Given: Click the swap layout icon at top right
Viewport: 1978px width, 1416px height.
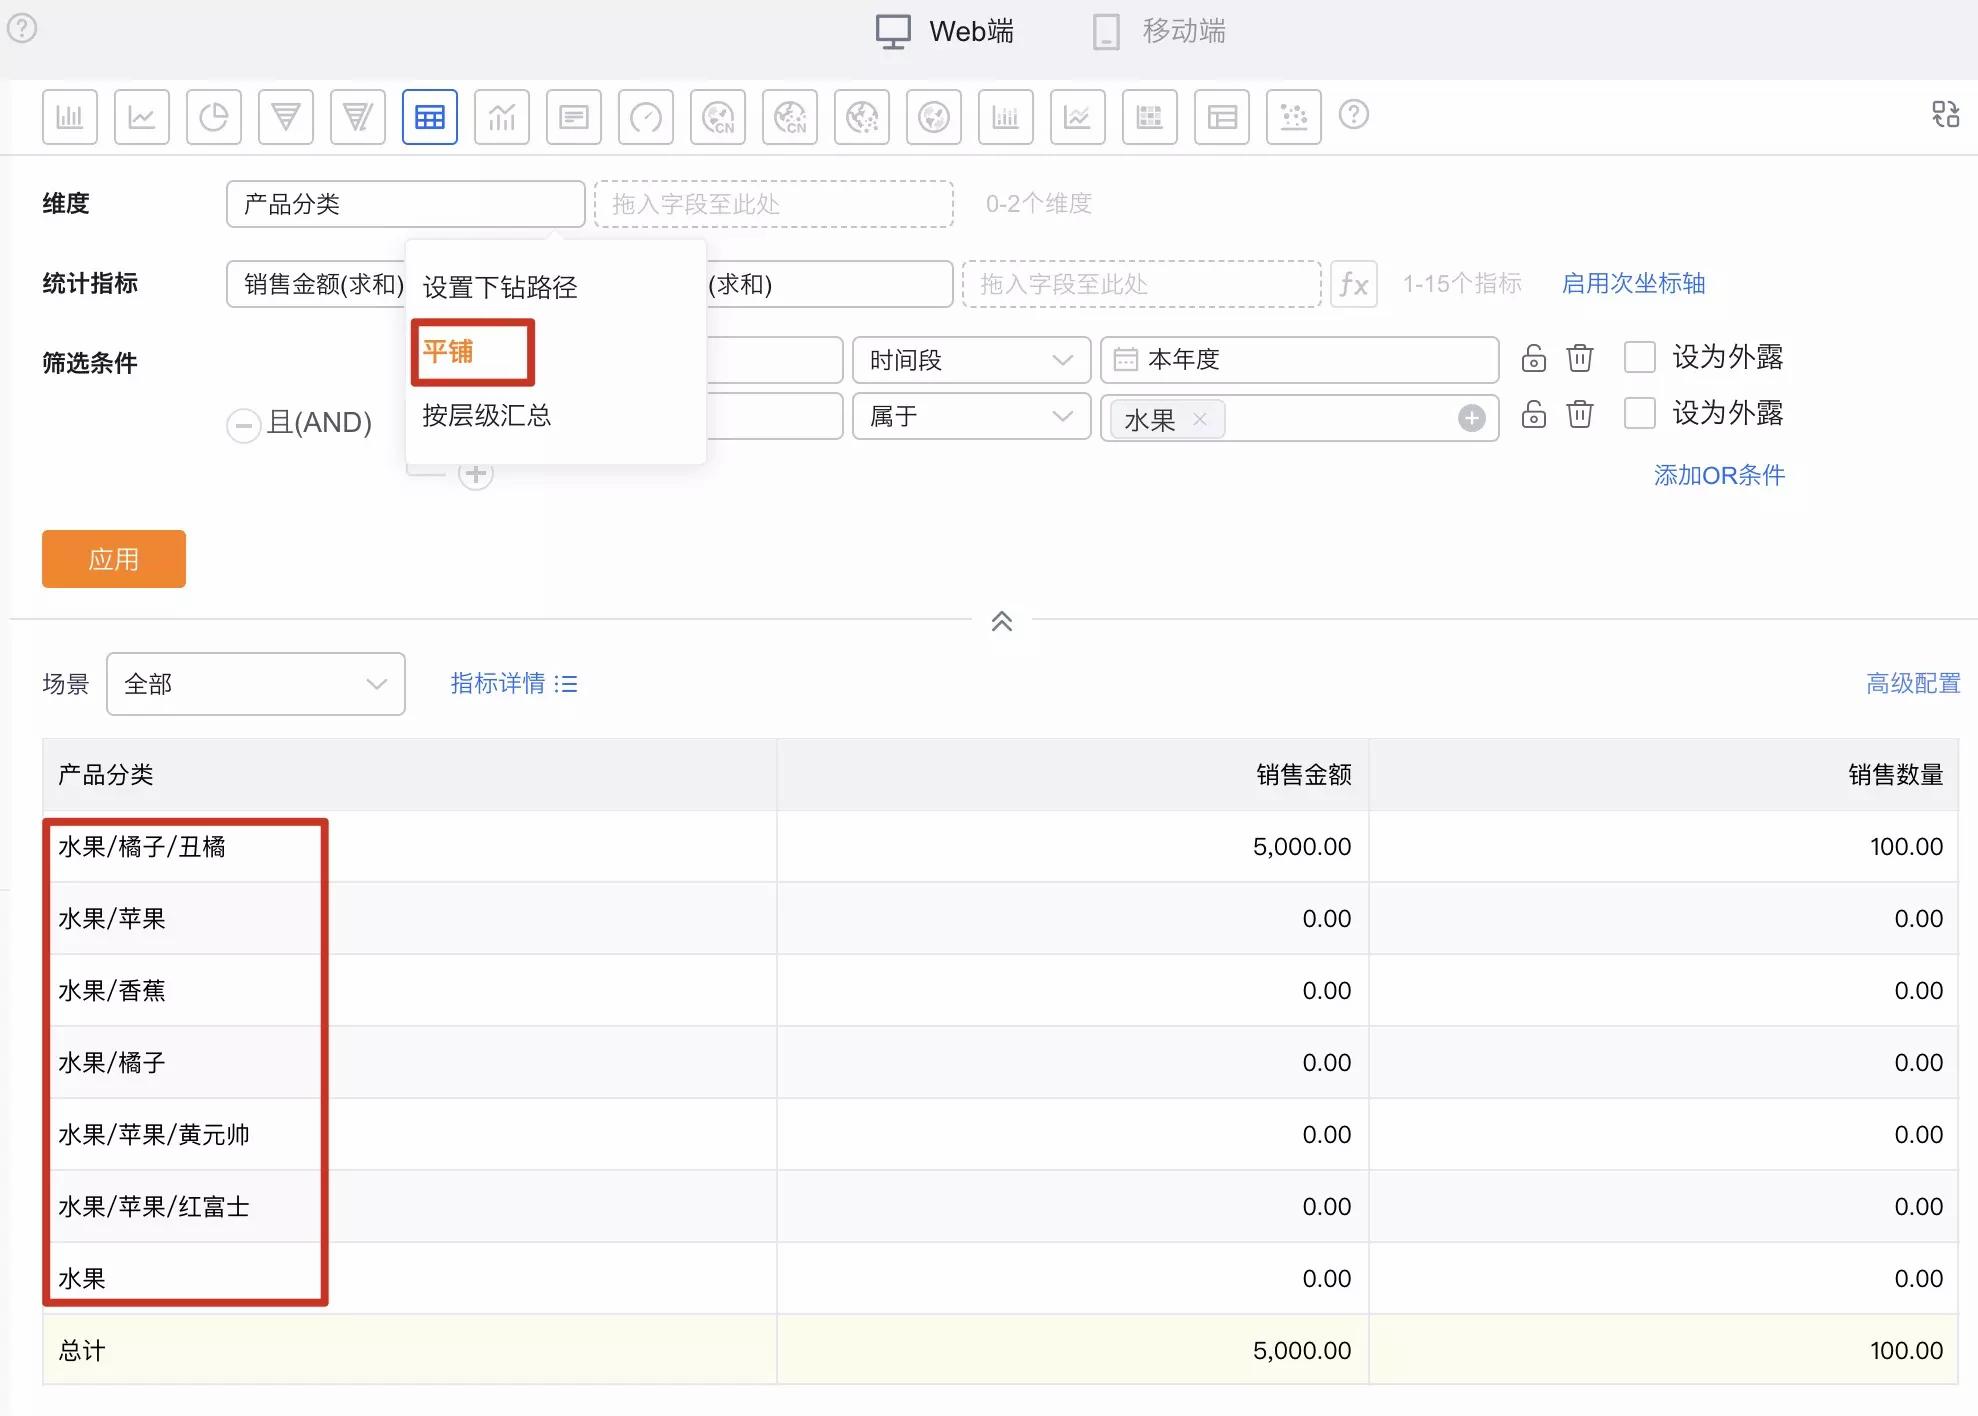Looking at the screenshot, I should [x=1945, y=114].
